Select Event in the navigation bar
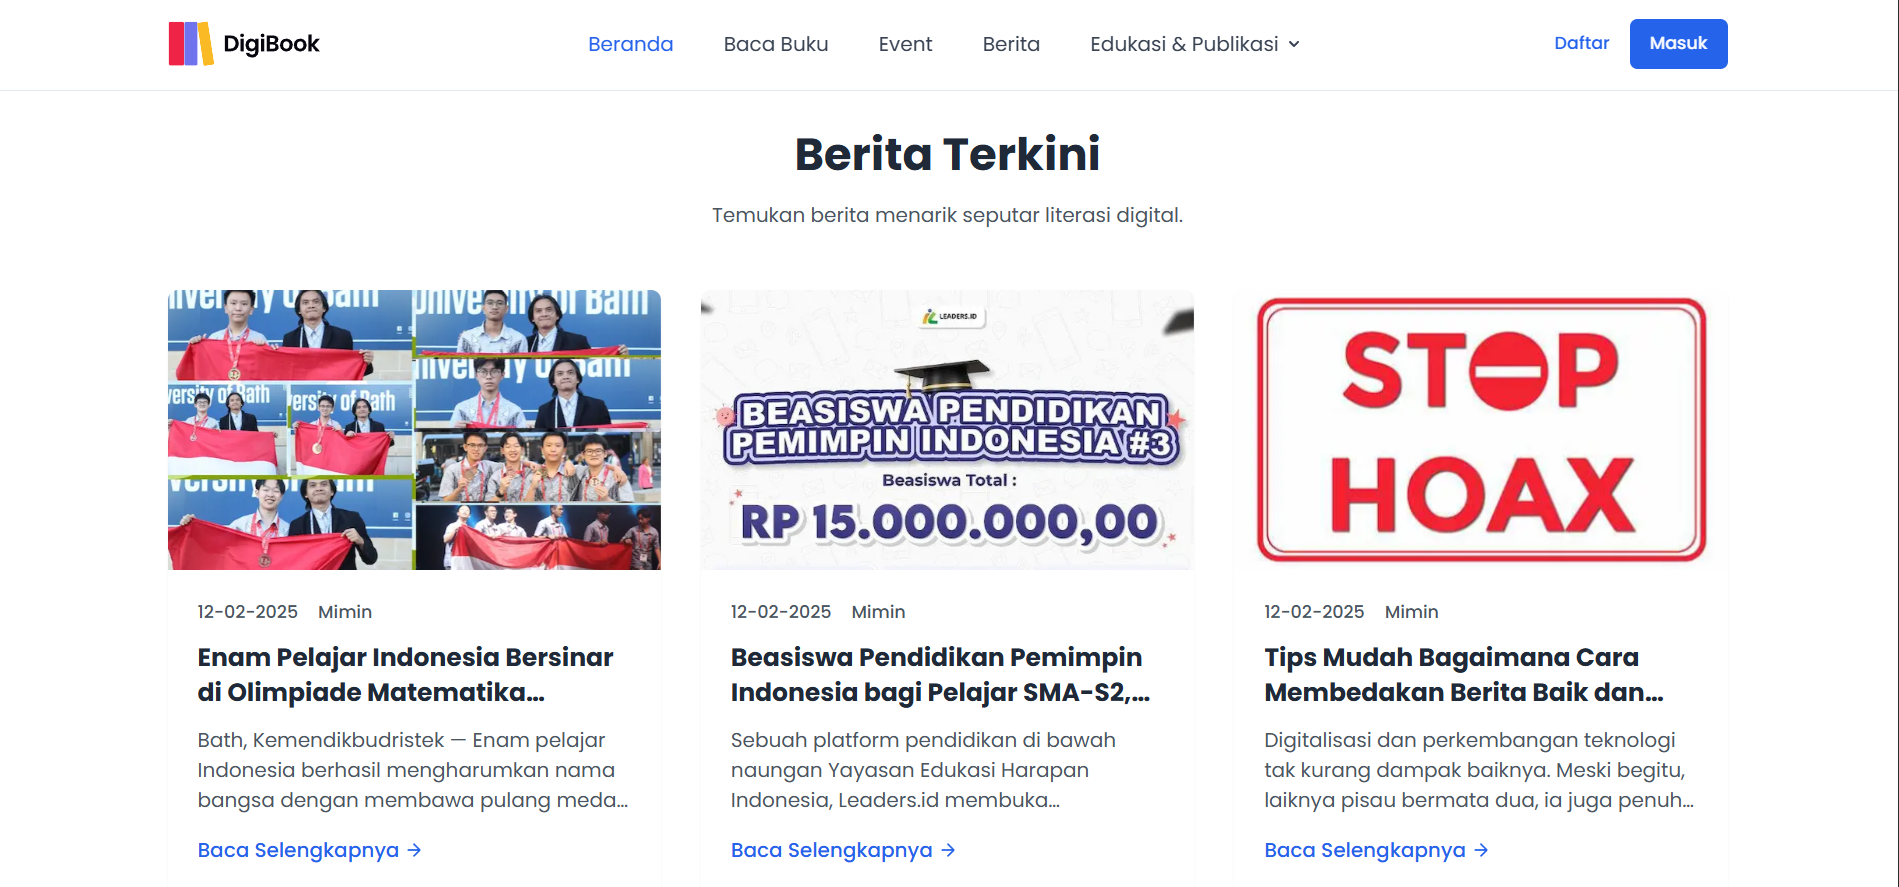Viewport: 1899px width, 887px height. (905, 44)
